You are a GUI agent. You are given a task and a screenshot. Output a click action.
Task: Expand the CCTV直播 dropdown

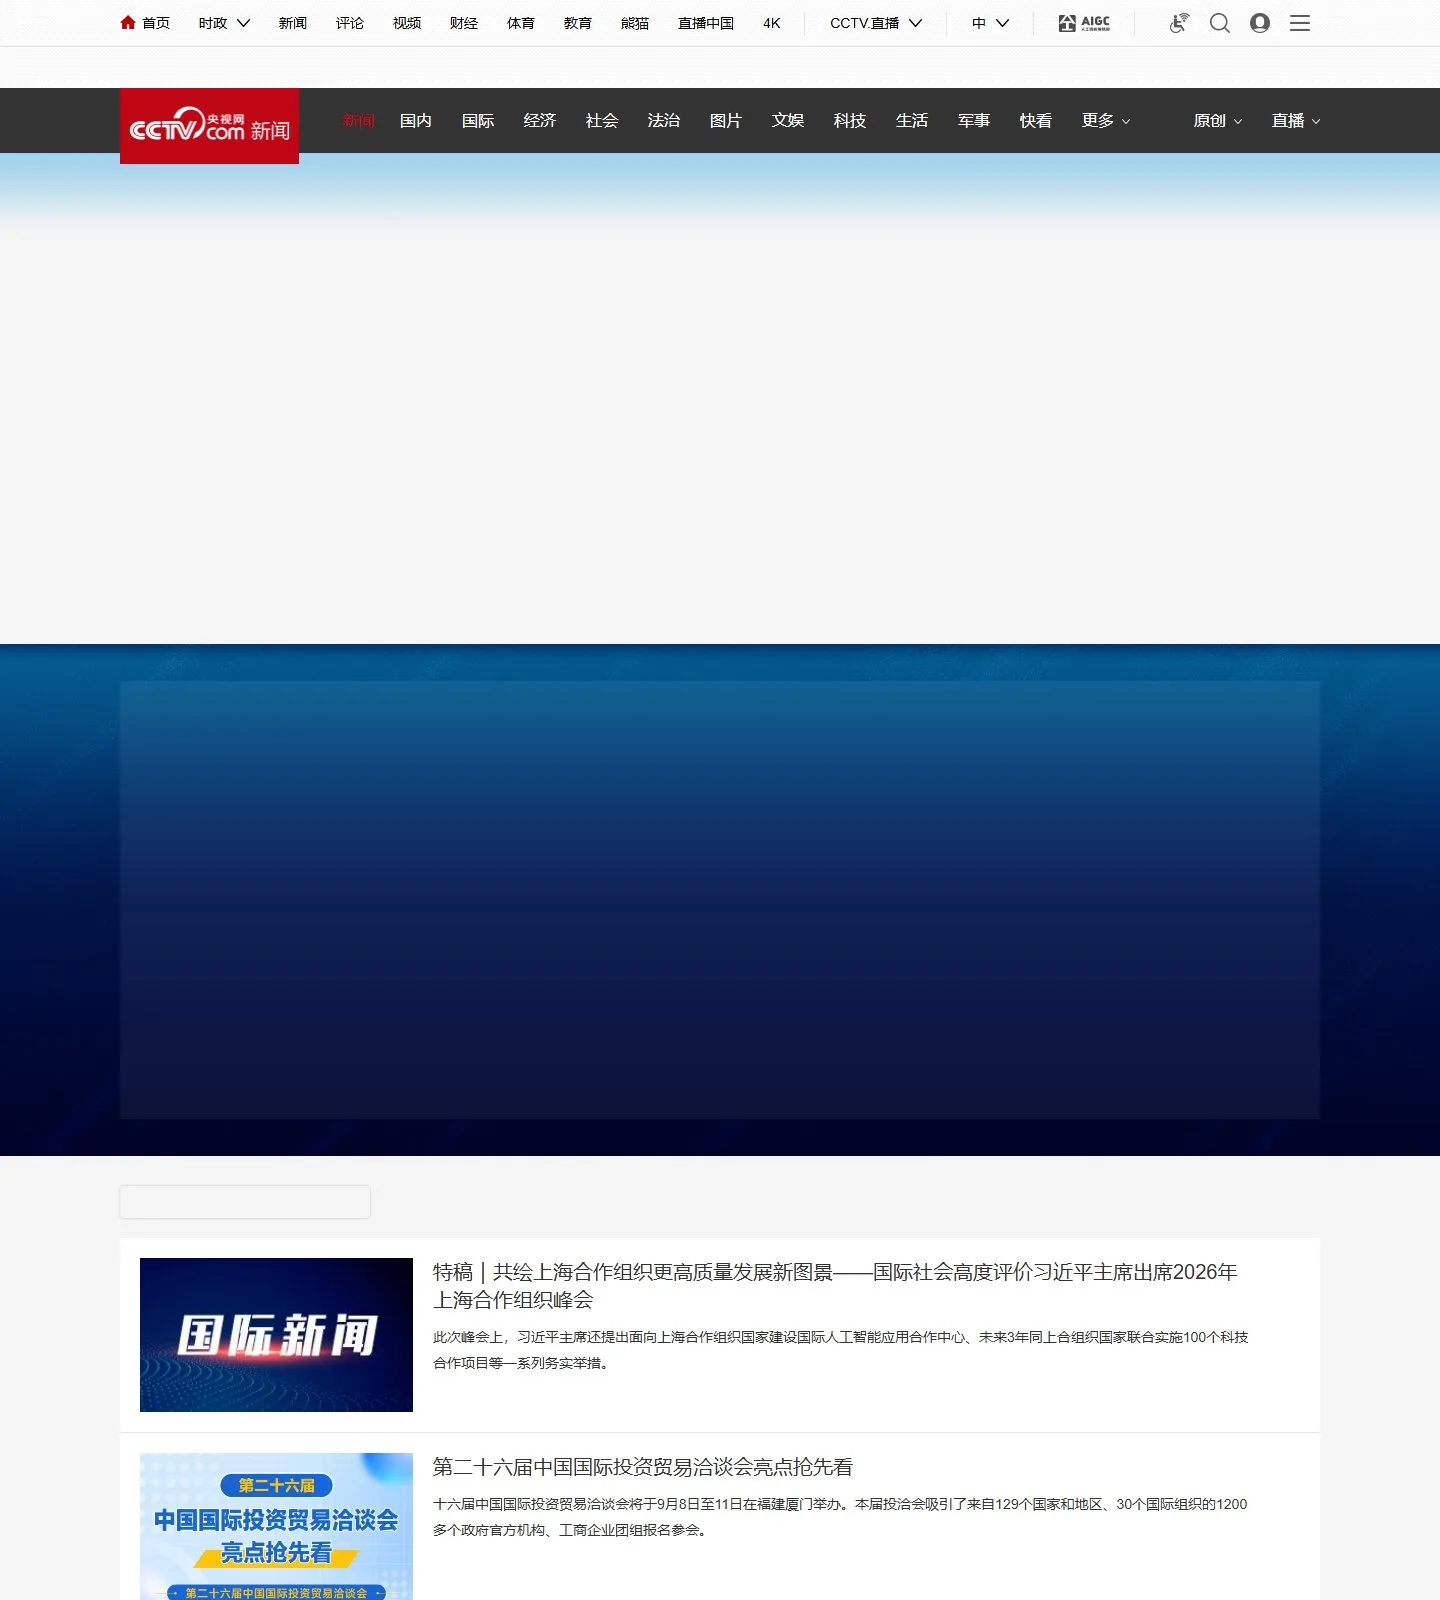[x=876, y=23]
